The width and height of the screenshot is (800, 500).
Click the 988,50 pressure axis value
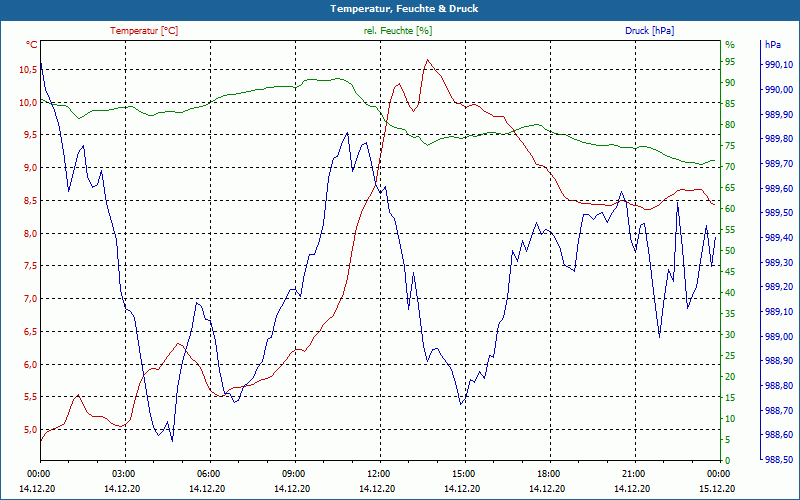(779, 460)
